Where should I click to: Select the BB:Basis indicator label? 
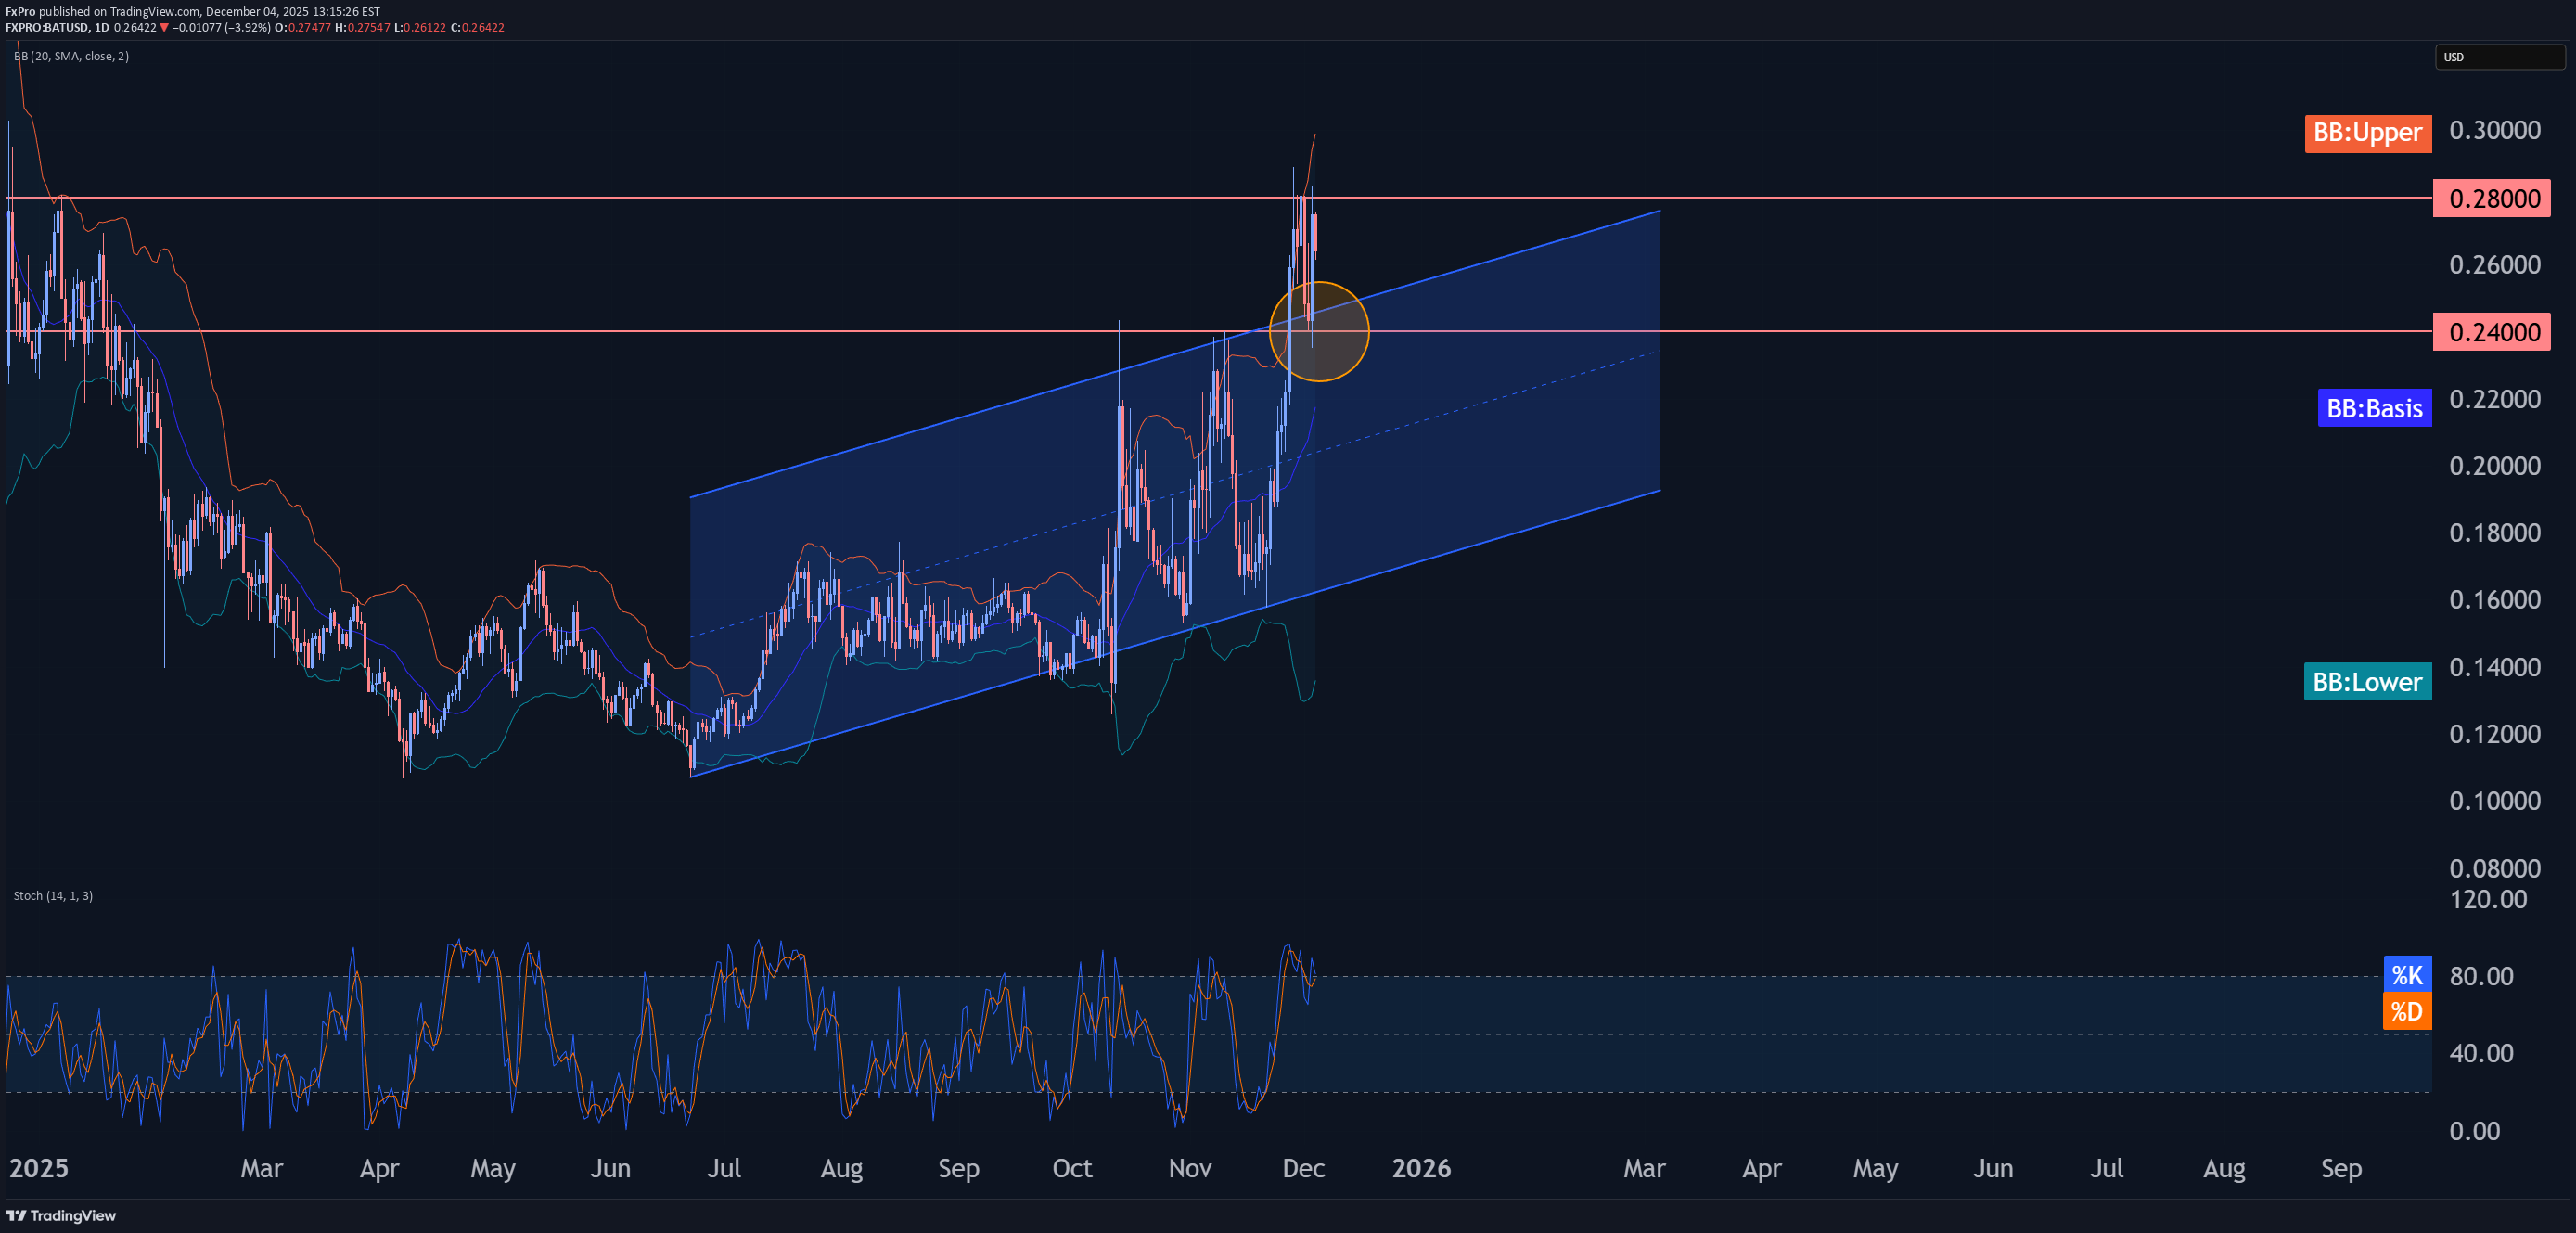(2373, 408)
